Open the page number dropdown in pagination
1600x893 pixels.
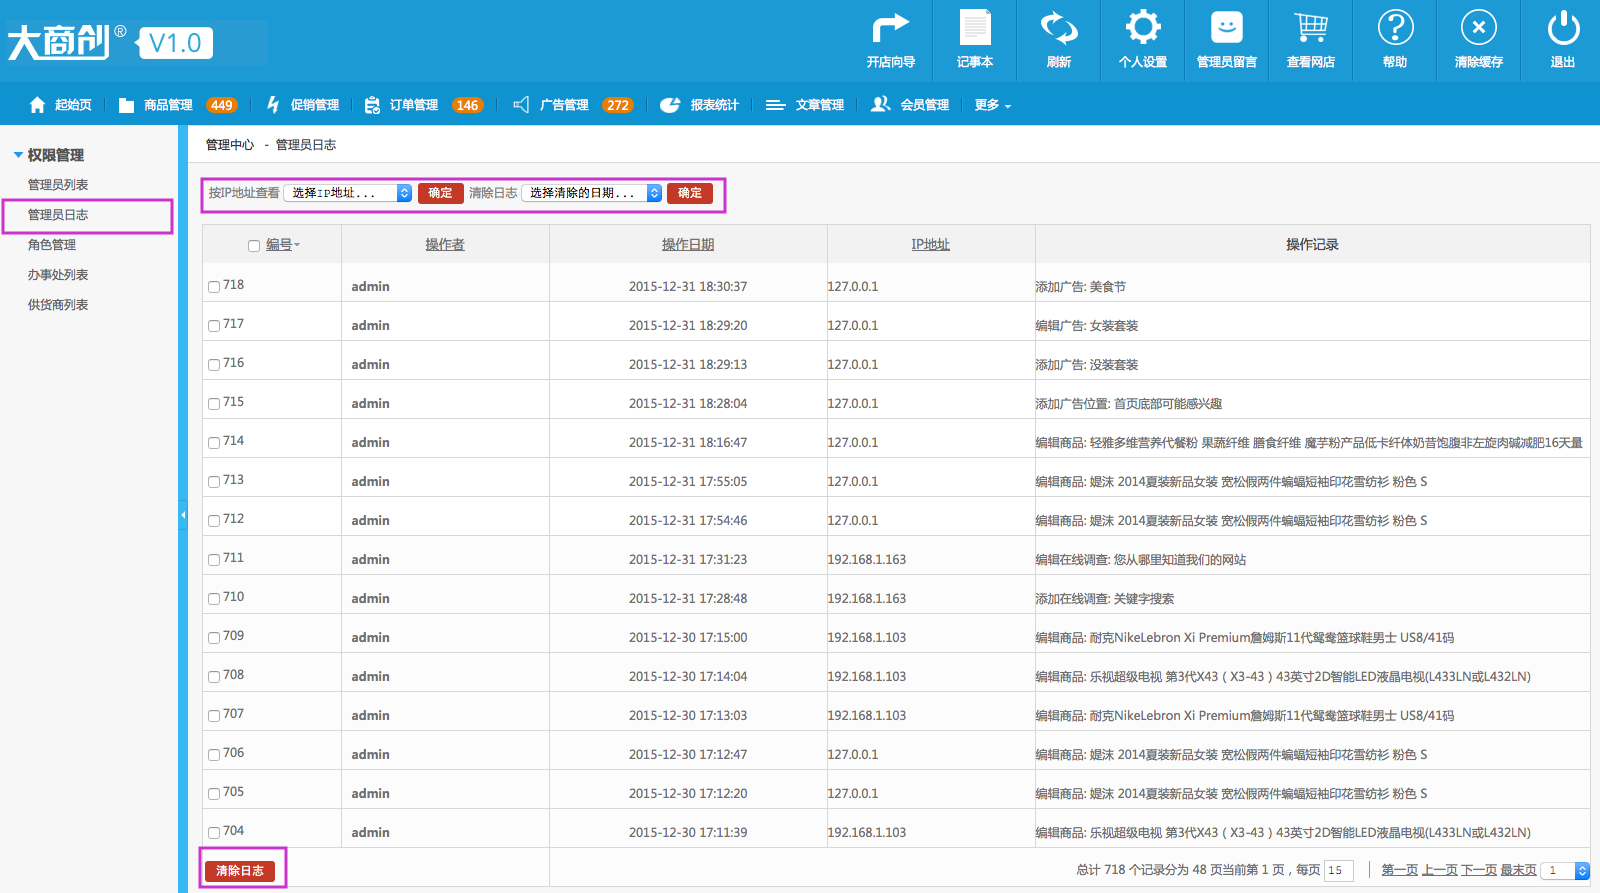tap(1565, 871)
